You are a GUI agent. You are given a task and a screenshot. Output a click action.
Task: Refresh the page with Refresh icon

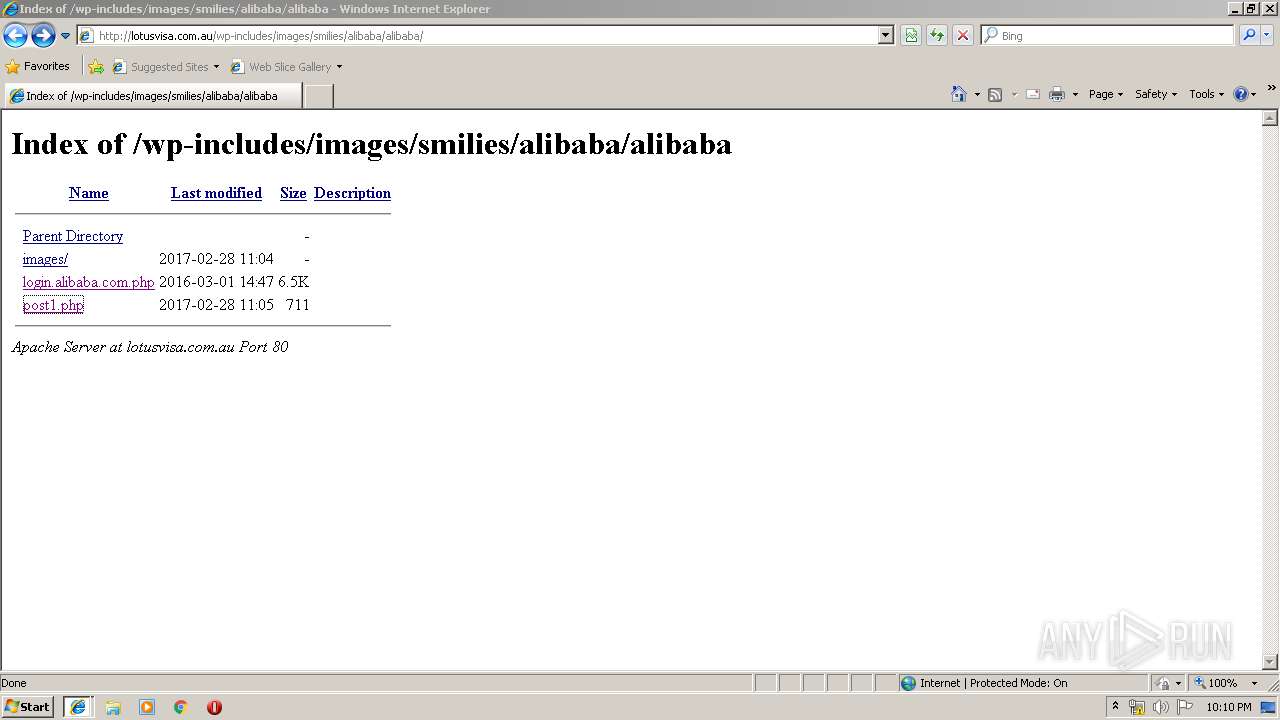[937, 36]
